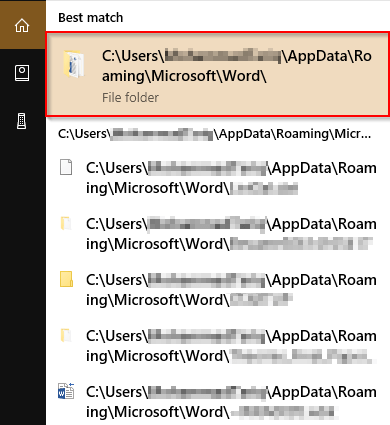Select the Apps filter icon in sidebar
390x425 pixels.
22,73
